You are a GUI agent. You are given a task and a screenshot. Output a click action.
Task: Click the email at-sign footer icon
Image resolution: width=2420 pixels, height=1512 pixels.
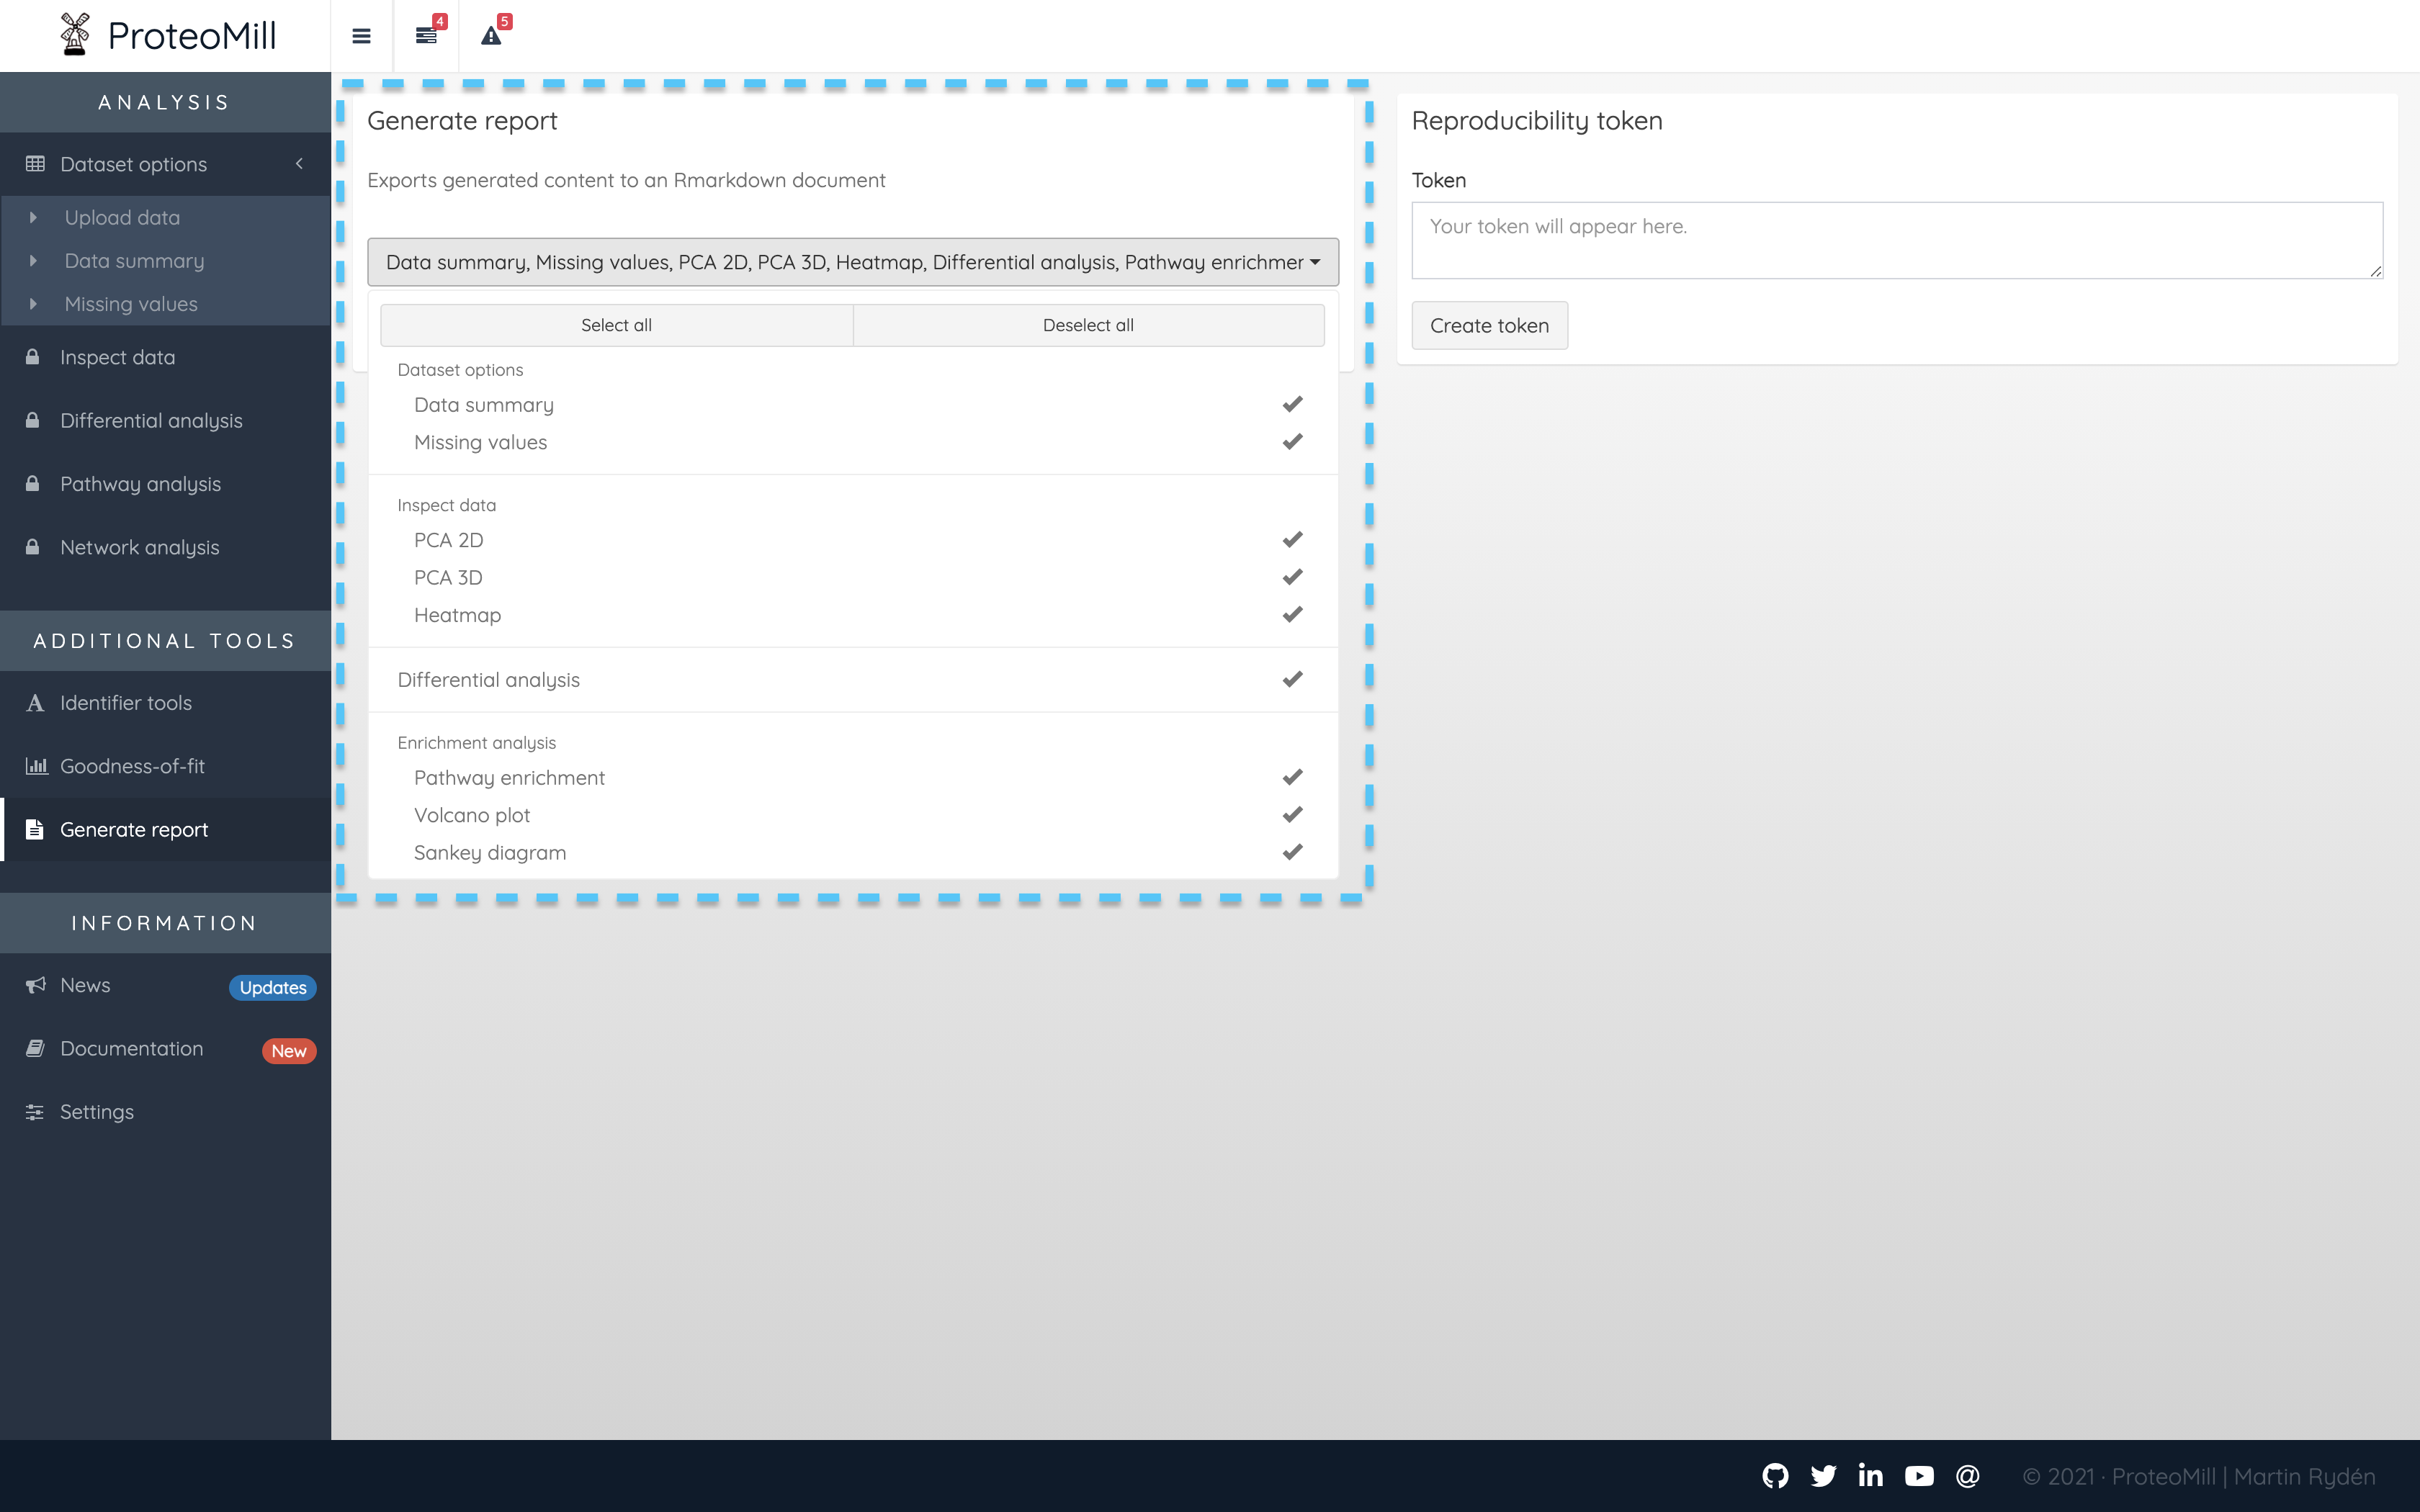click(x=1967, y=1476)
